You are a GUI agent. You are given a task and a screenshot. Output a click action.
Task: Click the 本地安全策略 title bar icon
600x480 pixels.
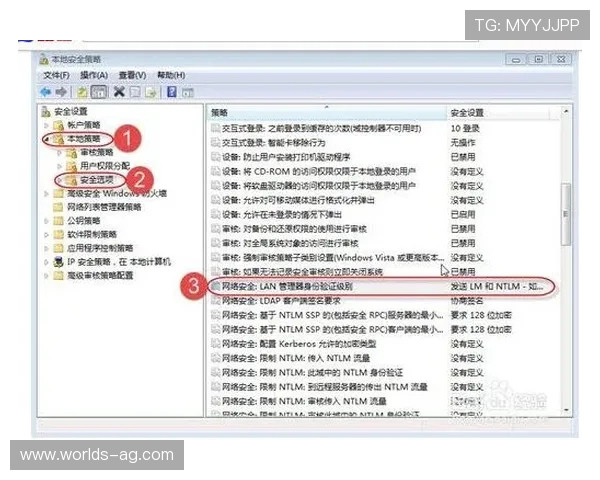coord(44,59)
